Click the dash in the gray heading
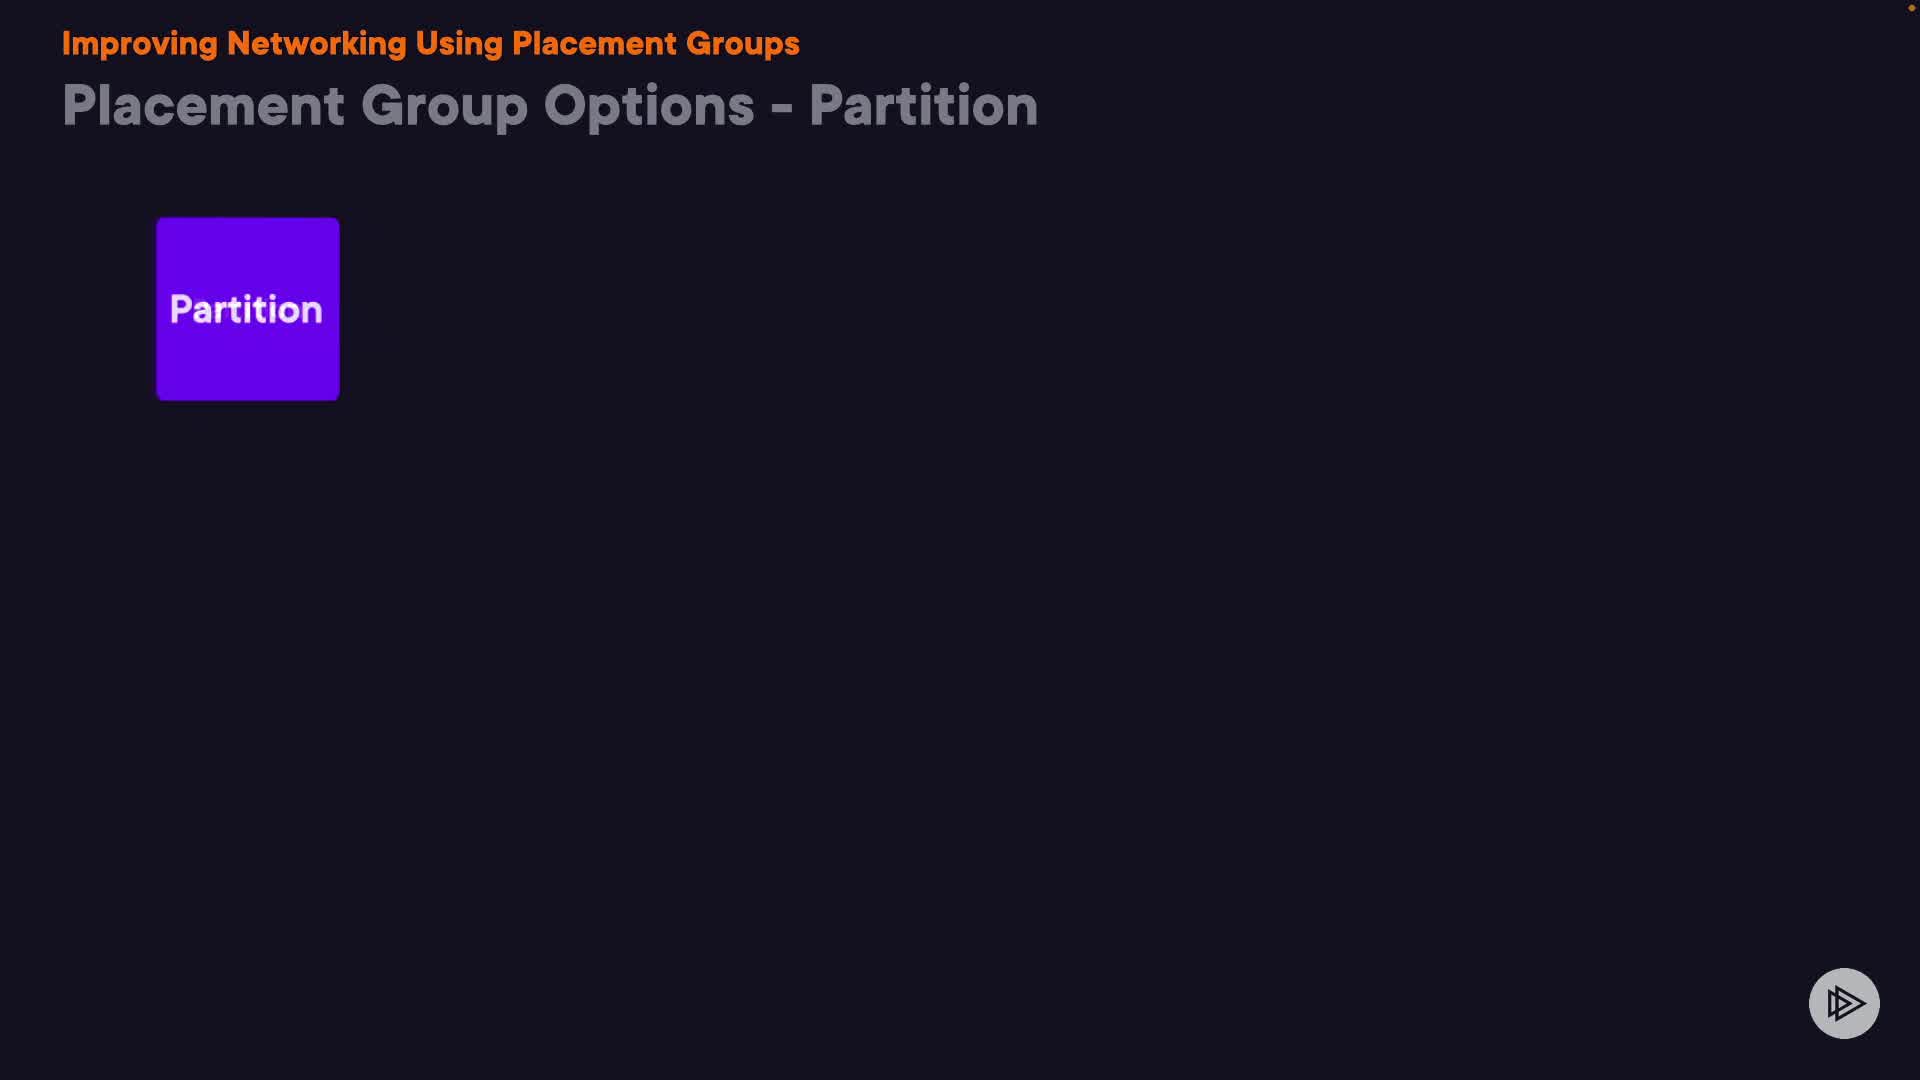This screenshot has width=1920, height=1080. tap(781, 108)
